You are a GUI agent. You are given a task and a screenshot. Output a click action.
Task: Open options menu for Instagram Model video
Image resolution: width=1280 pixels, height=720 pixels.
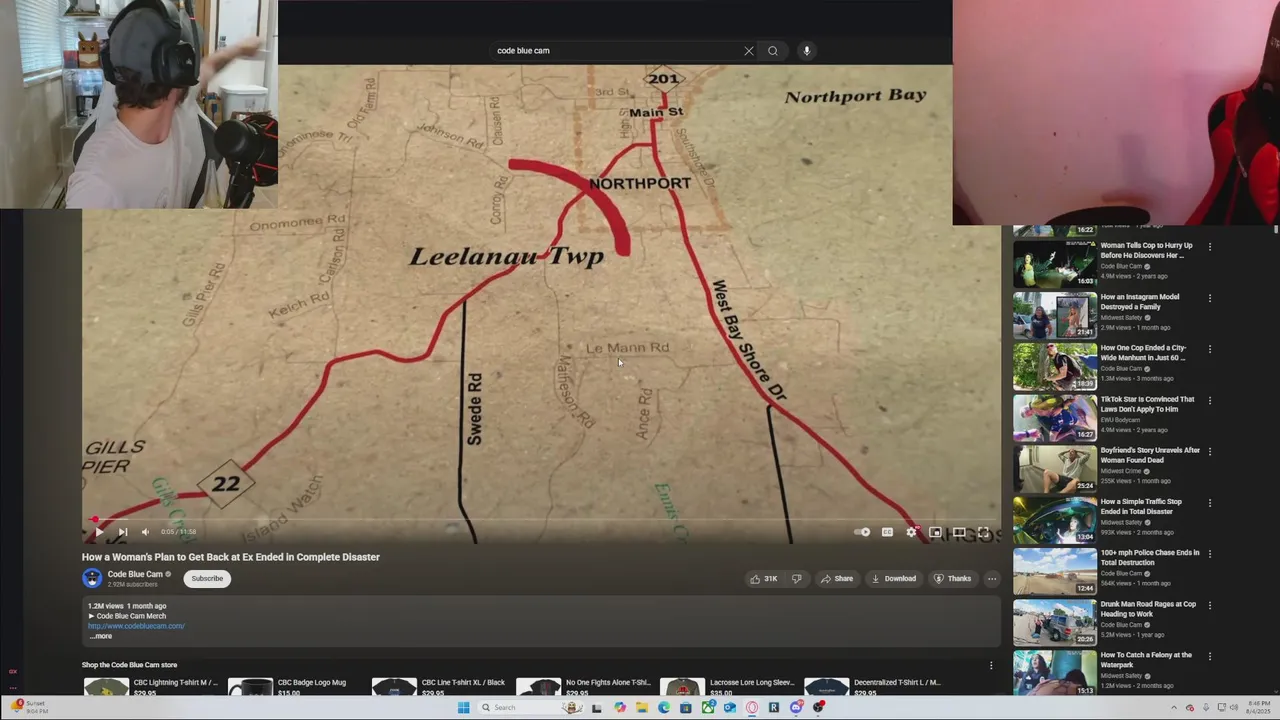[x=1209, y=298]
